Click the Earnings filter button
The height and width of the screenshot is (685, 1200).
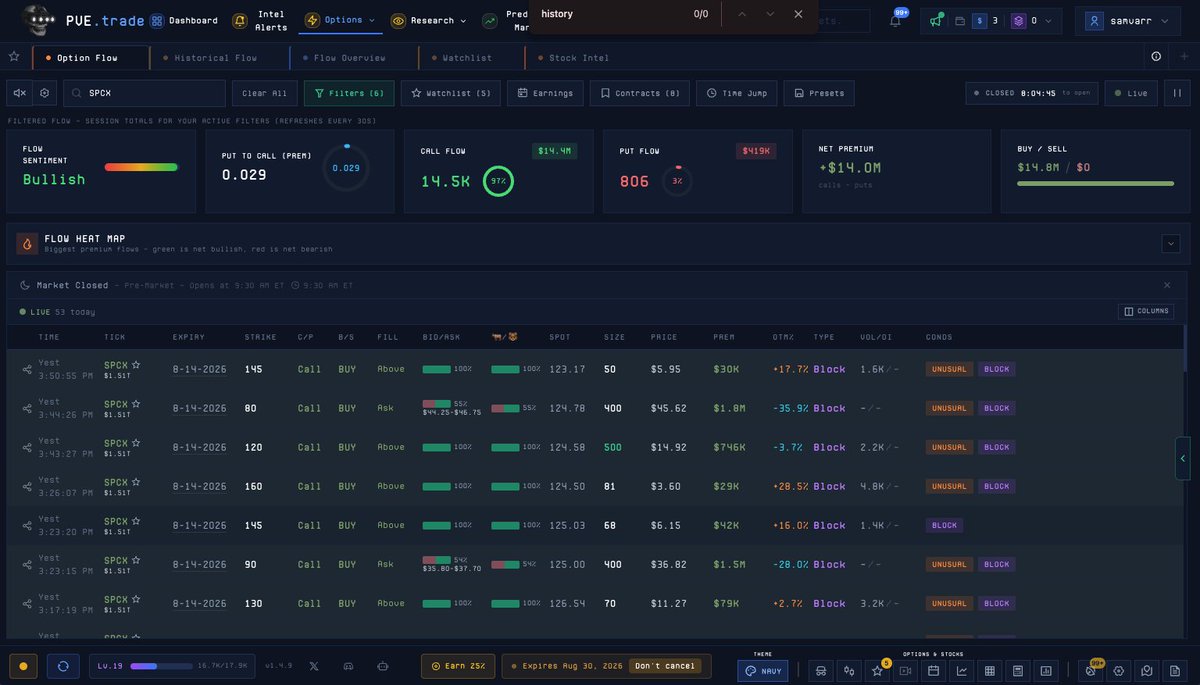546,93
